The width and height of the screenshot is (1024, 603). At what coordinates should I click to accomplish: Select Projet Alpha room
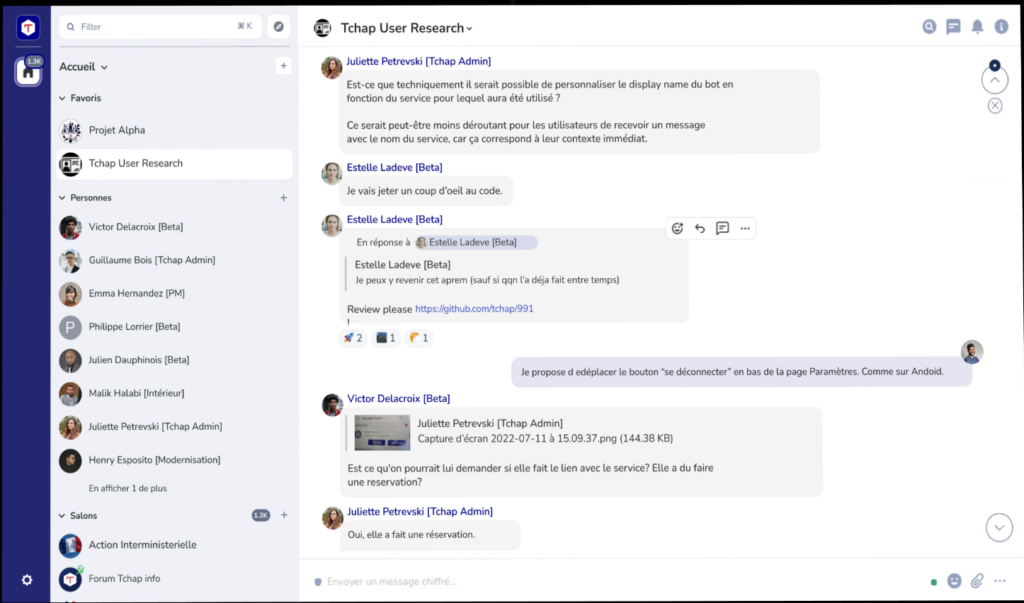[x=116, y=130]
